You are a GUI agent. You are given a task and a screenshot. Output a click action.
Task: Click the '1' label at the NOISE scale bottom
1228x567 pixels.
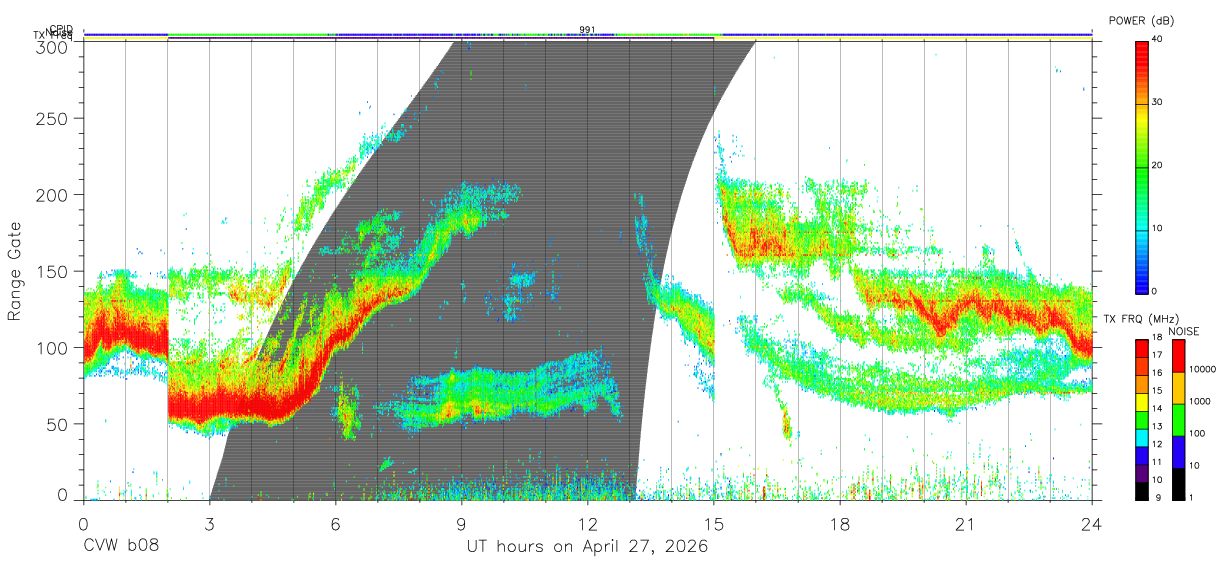1191,497
